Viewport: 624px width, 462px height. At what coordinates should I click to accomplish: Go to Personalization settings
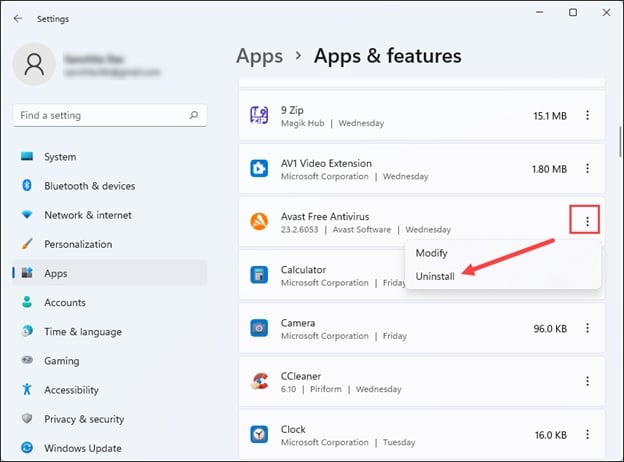tap(110, 244)
